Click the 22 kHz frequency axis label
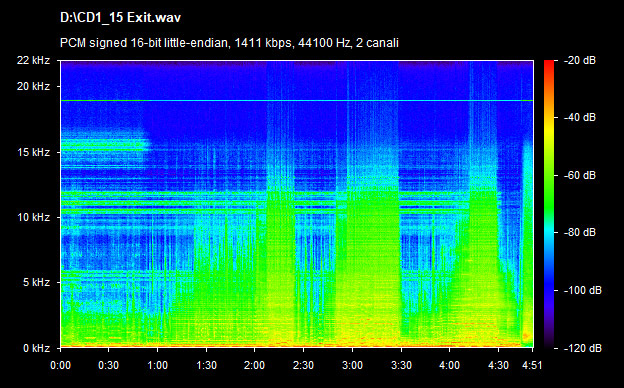This screenshot has width=624, height=388. click(x=33, y=60)
